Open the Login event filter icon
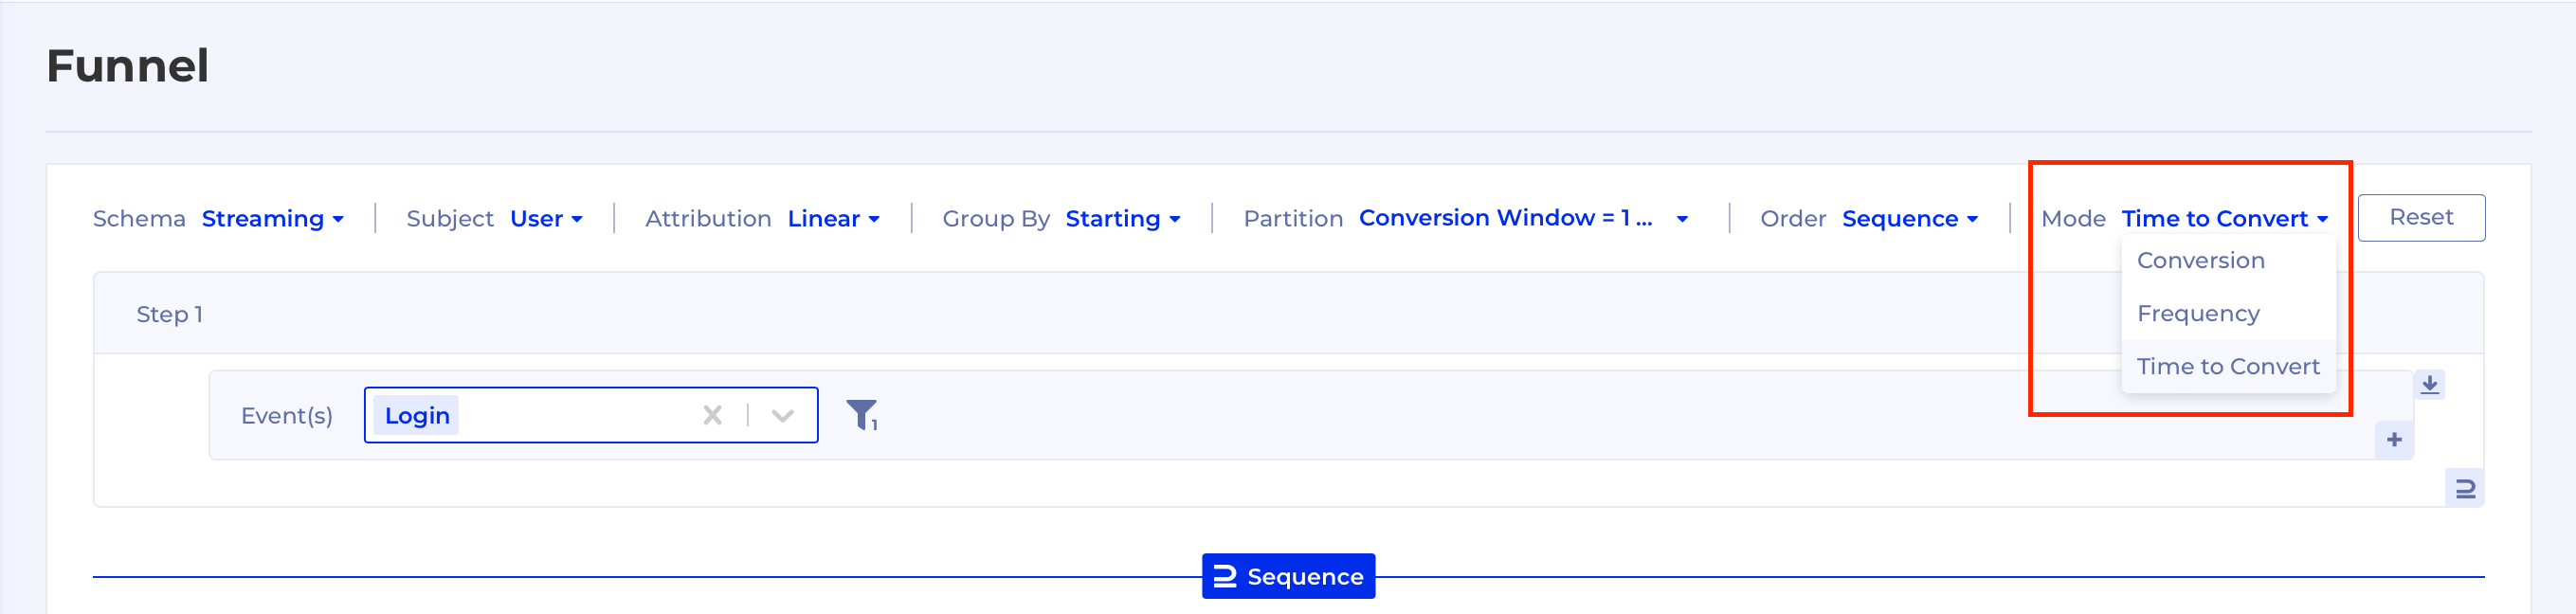Screen dimensions: 2576x614 (x=861, y=414)
